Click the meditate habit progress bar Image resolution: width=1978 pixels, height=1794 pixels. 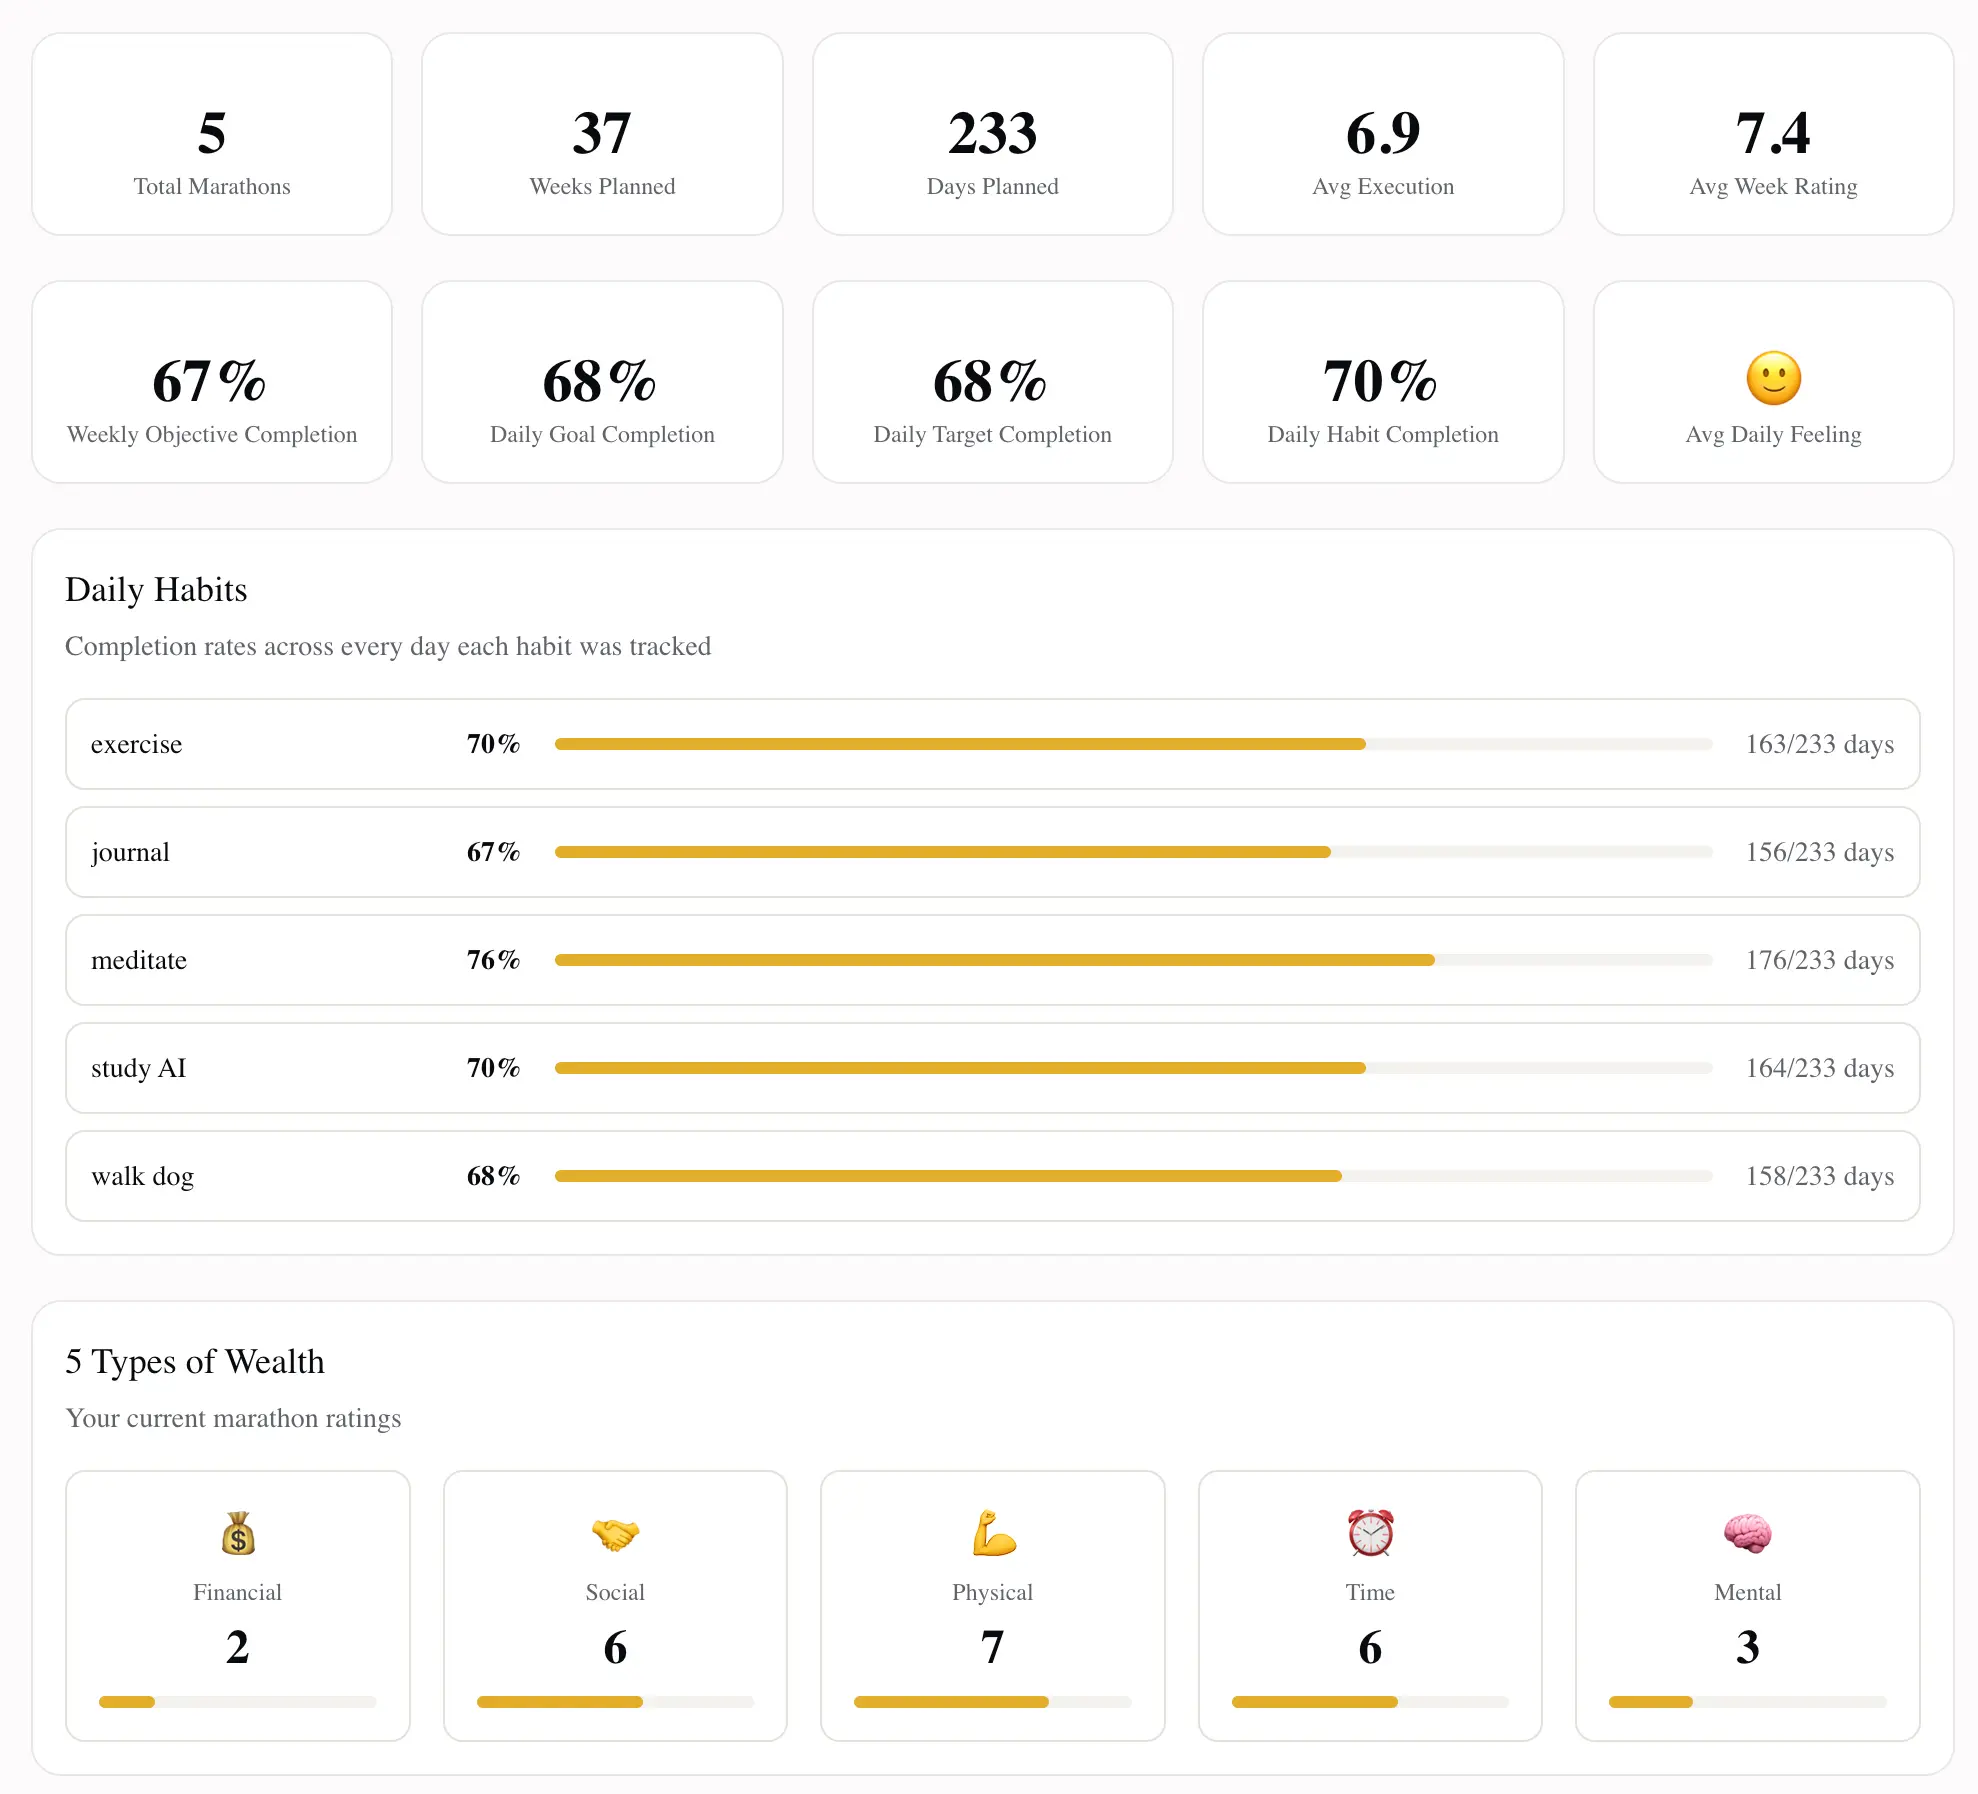tap(1133, 960)
